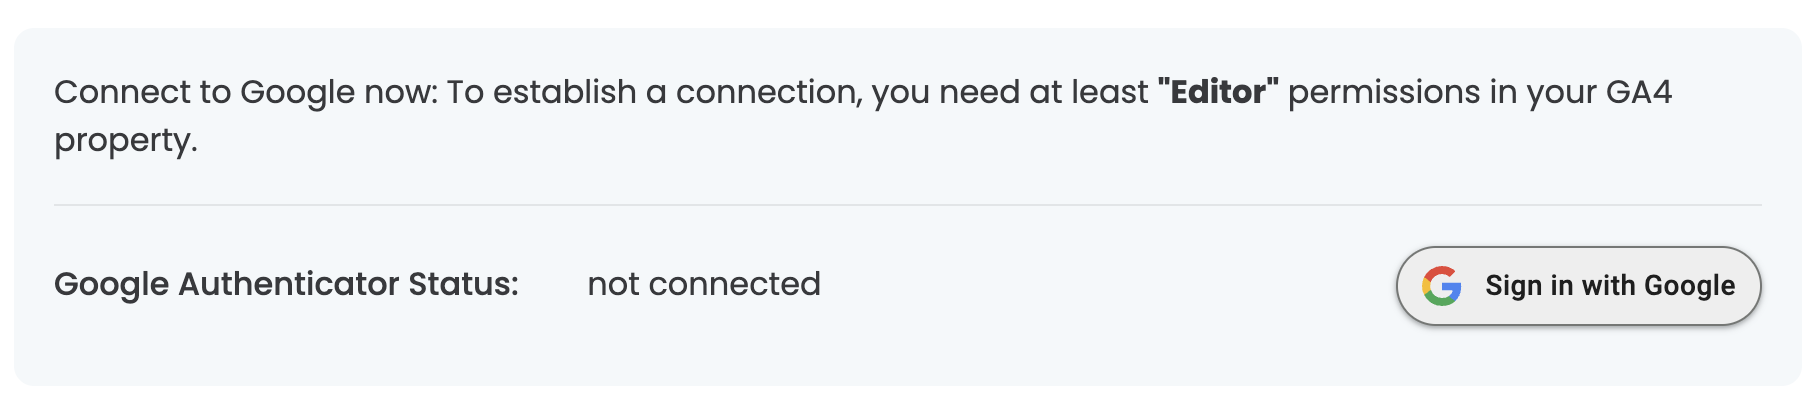Click the "Connect to Google now" text

click(246, 93)
